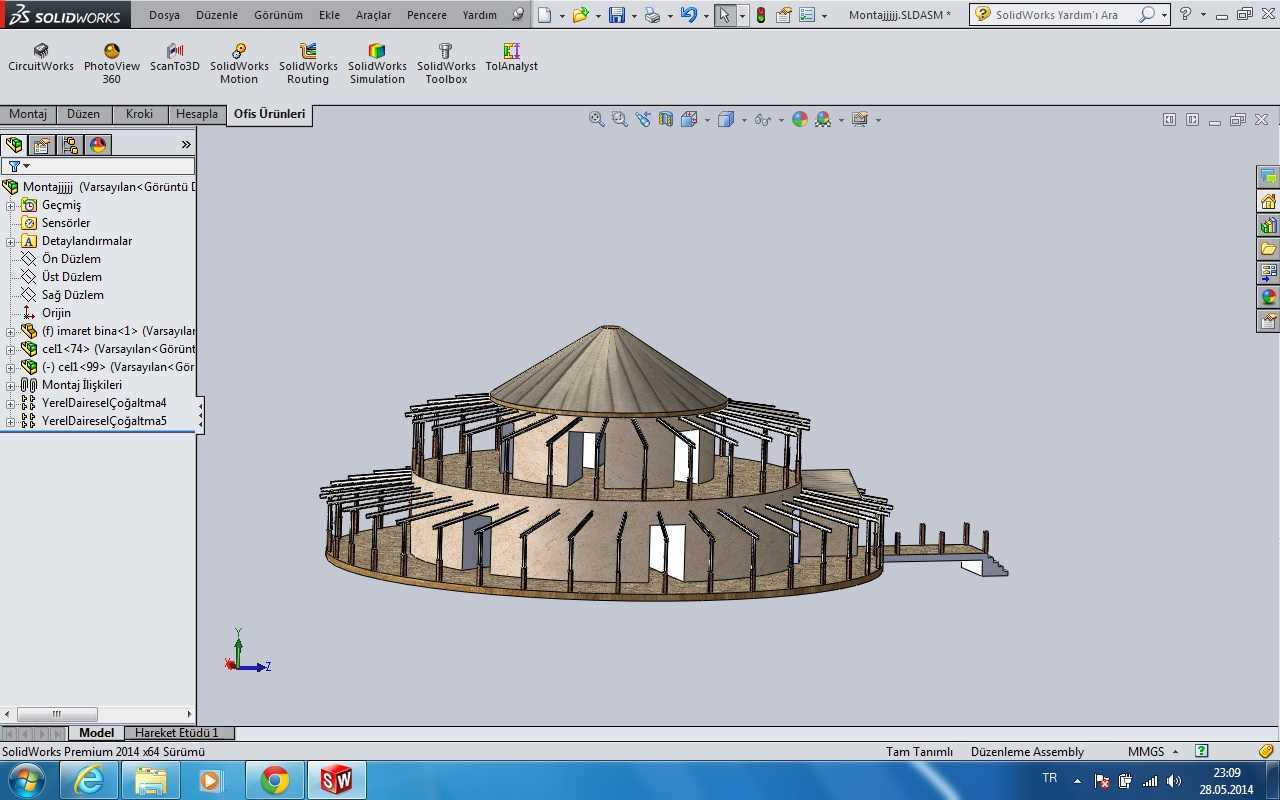
Task: Start the ScanTo3D add-in
Action: tap(175, 58)
